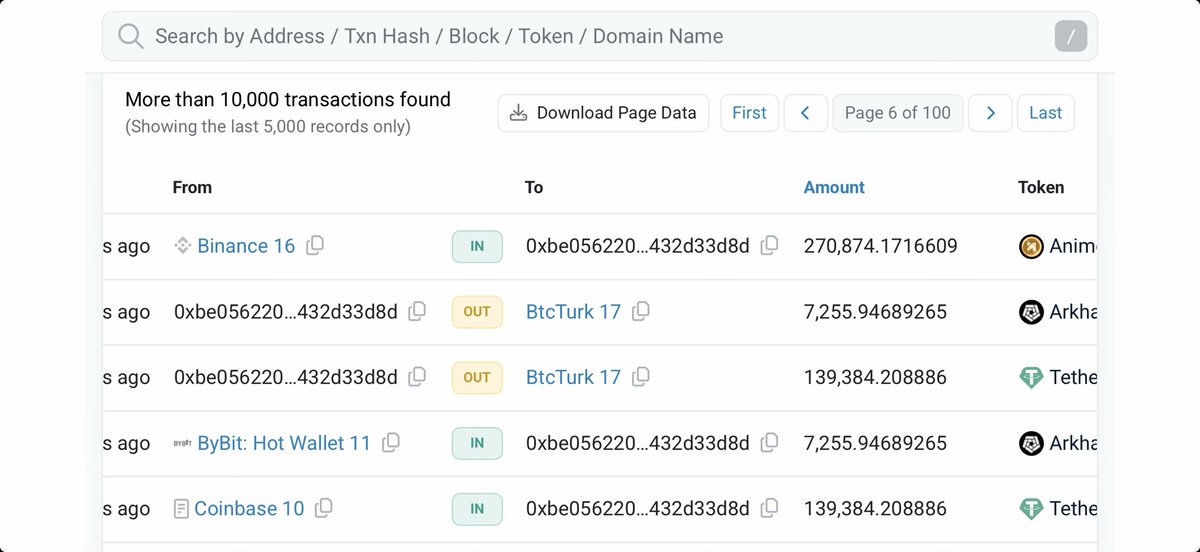Download Page Data button
The height and width of the screenshot is (552, 1200).
603,113
